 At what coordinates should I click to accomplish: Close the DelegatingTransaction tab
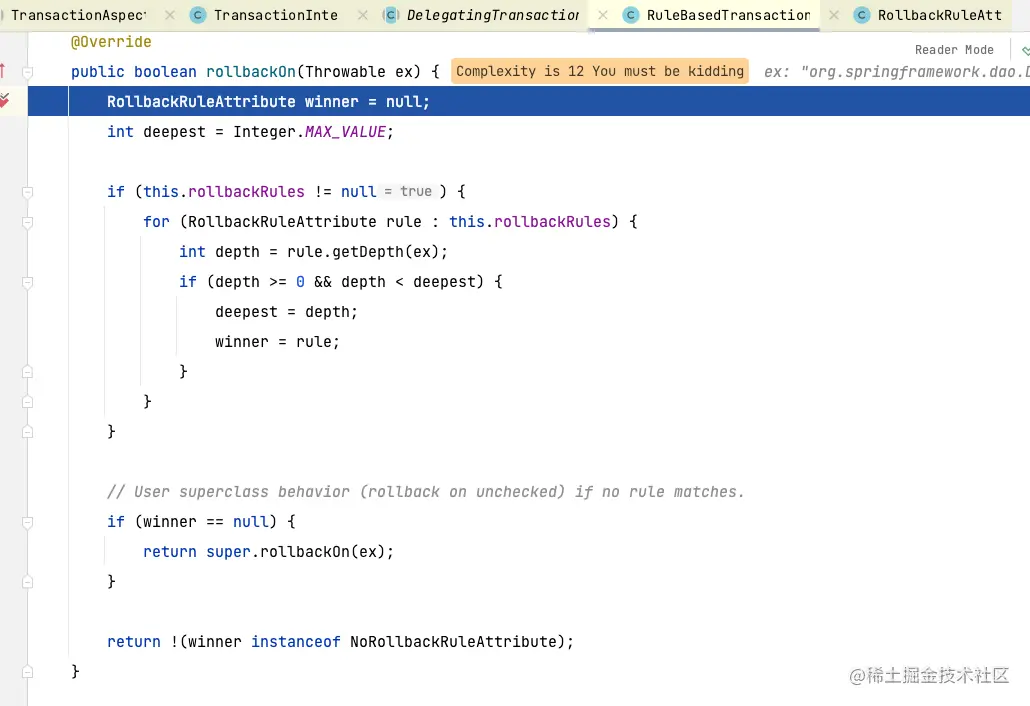pos(602,15)
